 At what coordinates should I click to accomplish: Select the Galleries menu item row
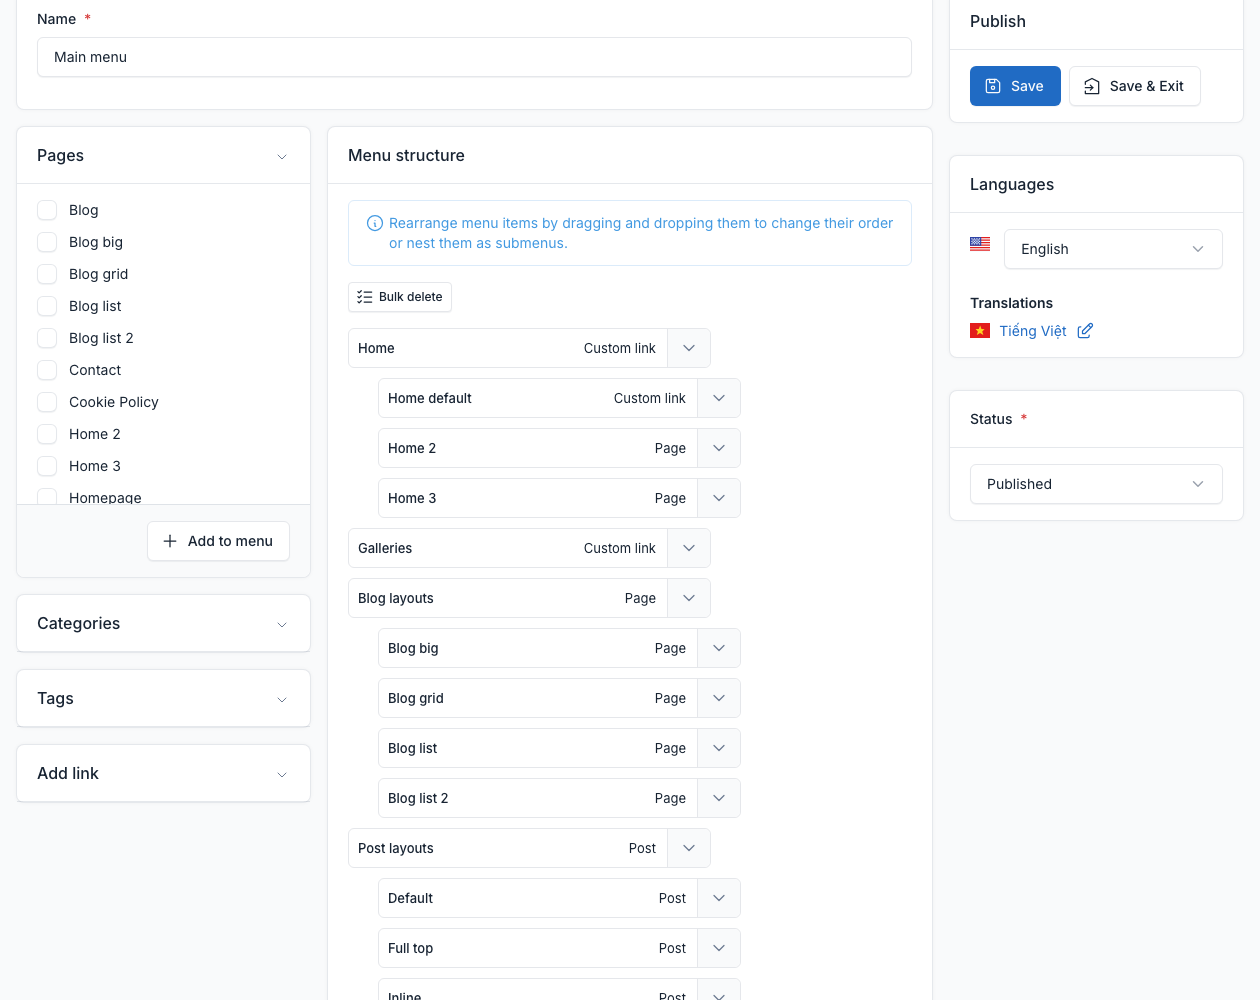[x=529, y=548]
